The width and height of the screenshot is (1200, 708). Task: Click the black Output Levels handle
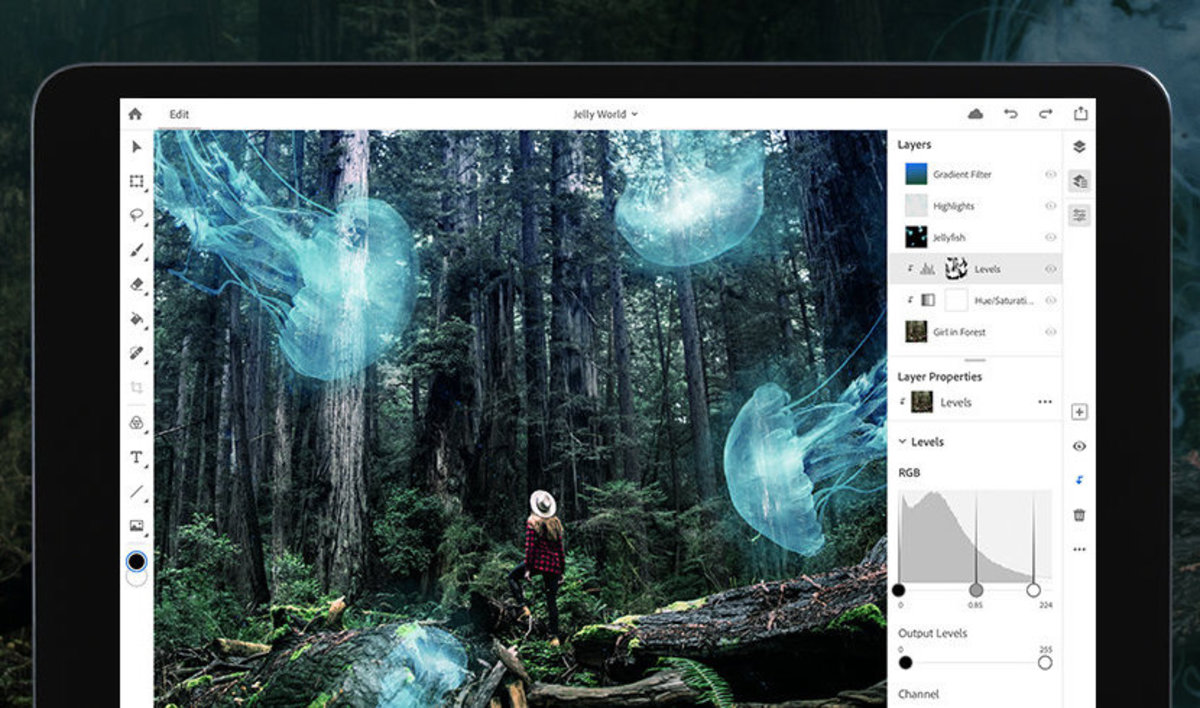(x=905, y=662)
